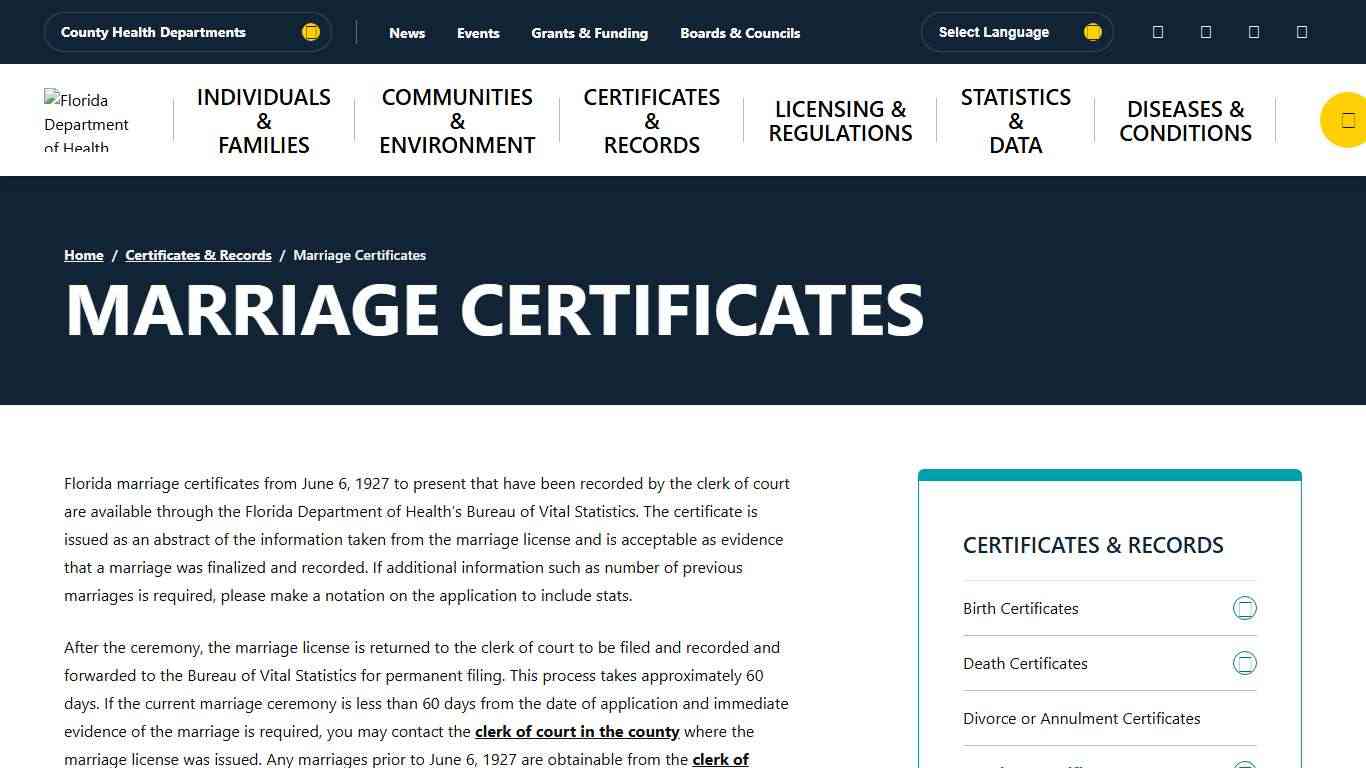Screen dimensions: 1366x768
Task: Click the last social media icon in the header
Action: 1301,31
